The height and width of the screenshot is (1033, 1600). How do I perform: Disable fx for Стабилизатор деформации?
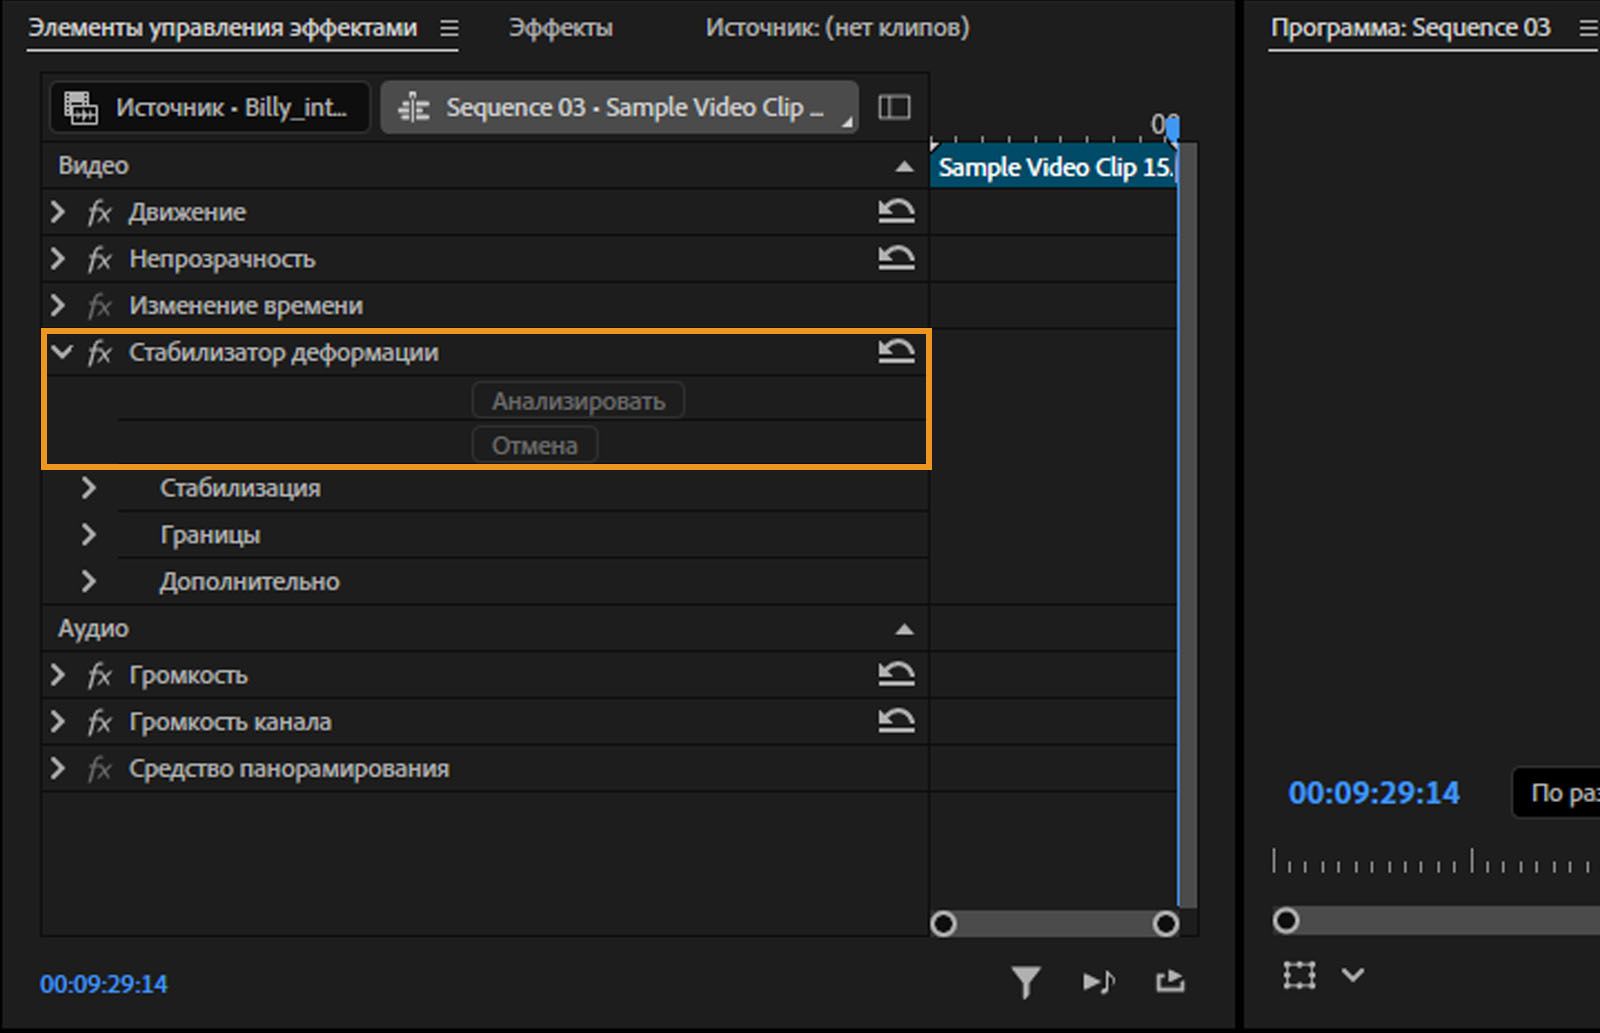click(99, 352)
